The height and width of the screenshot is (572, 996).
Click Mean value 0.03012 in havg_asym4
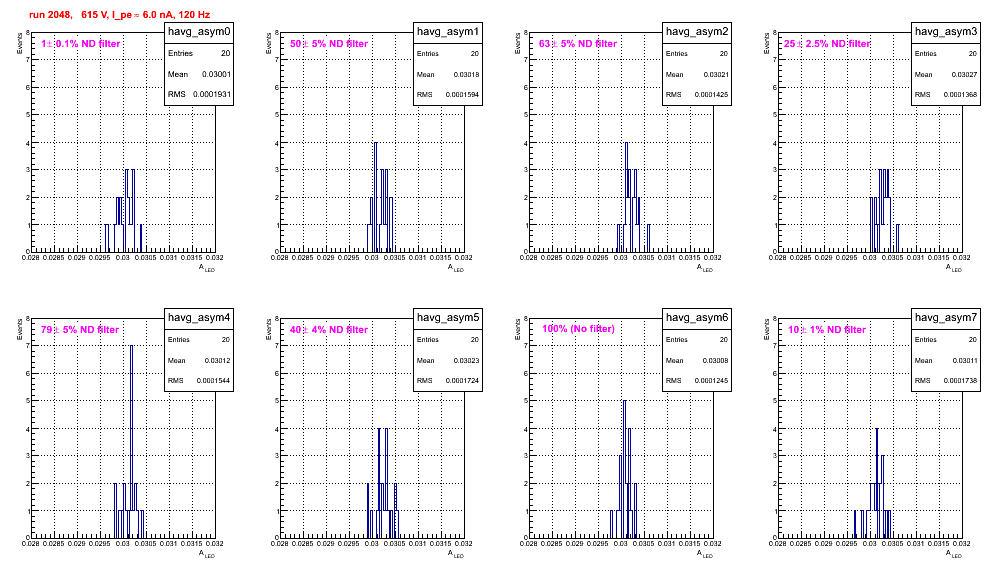pyautogui.click(x=217, y=360)
